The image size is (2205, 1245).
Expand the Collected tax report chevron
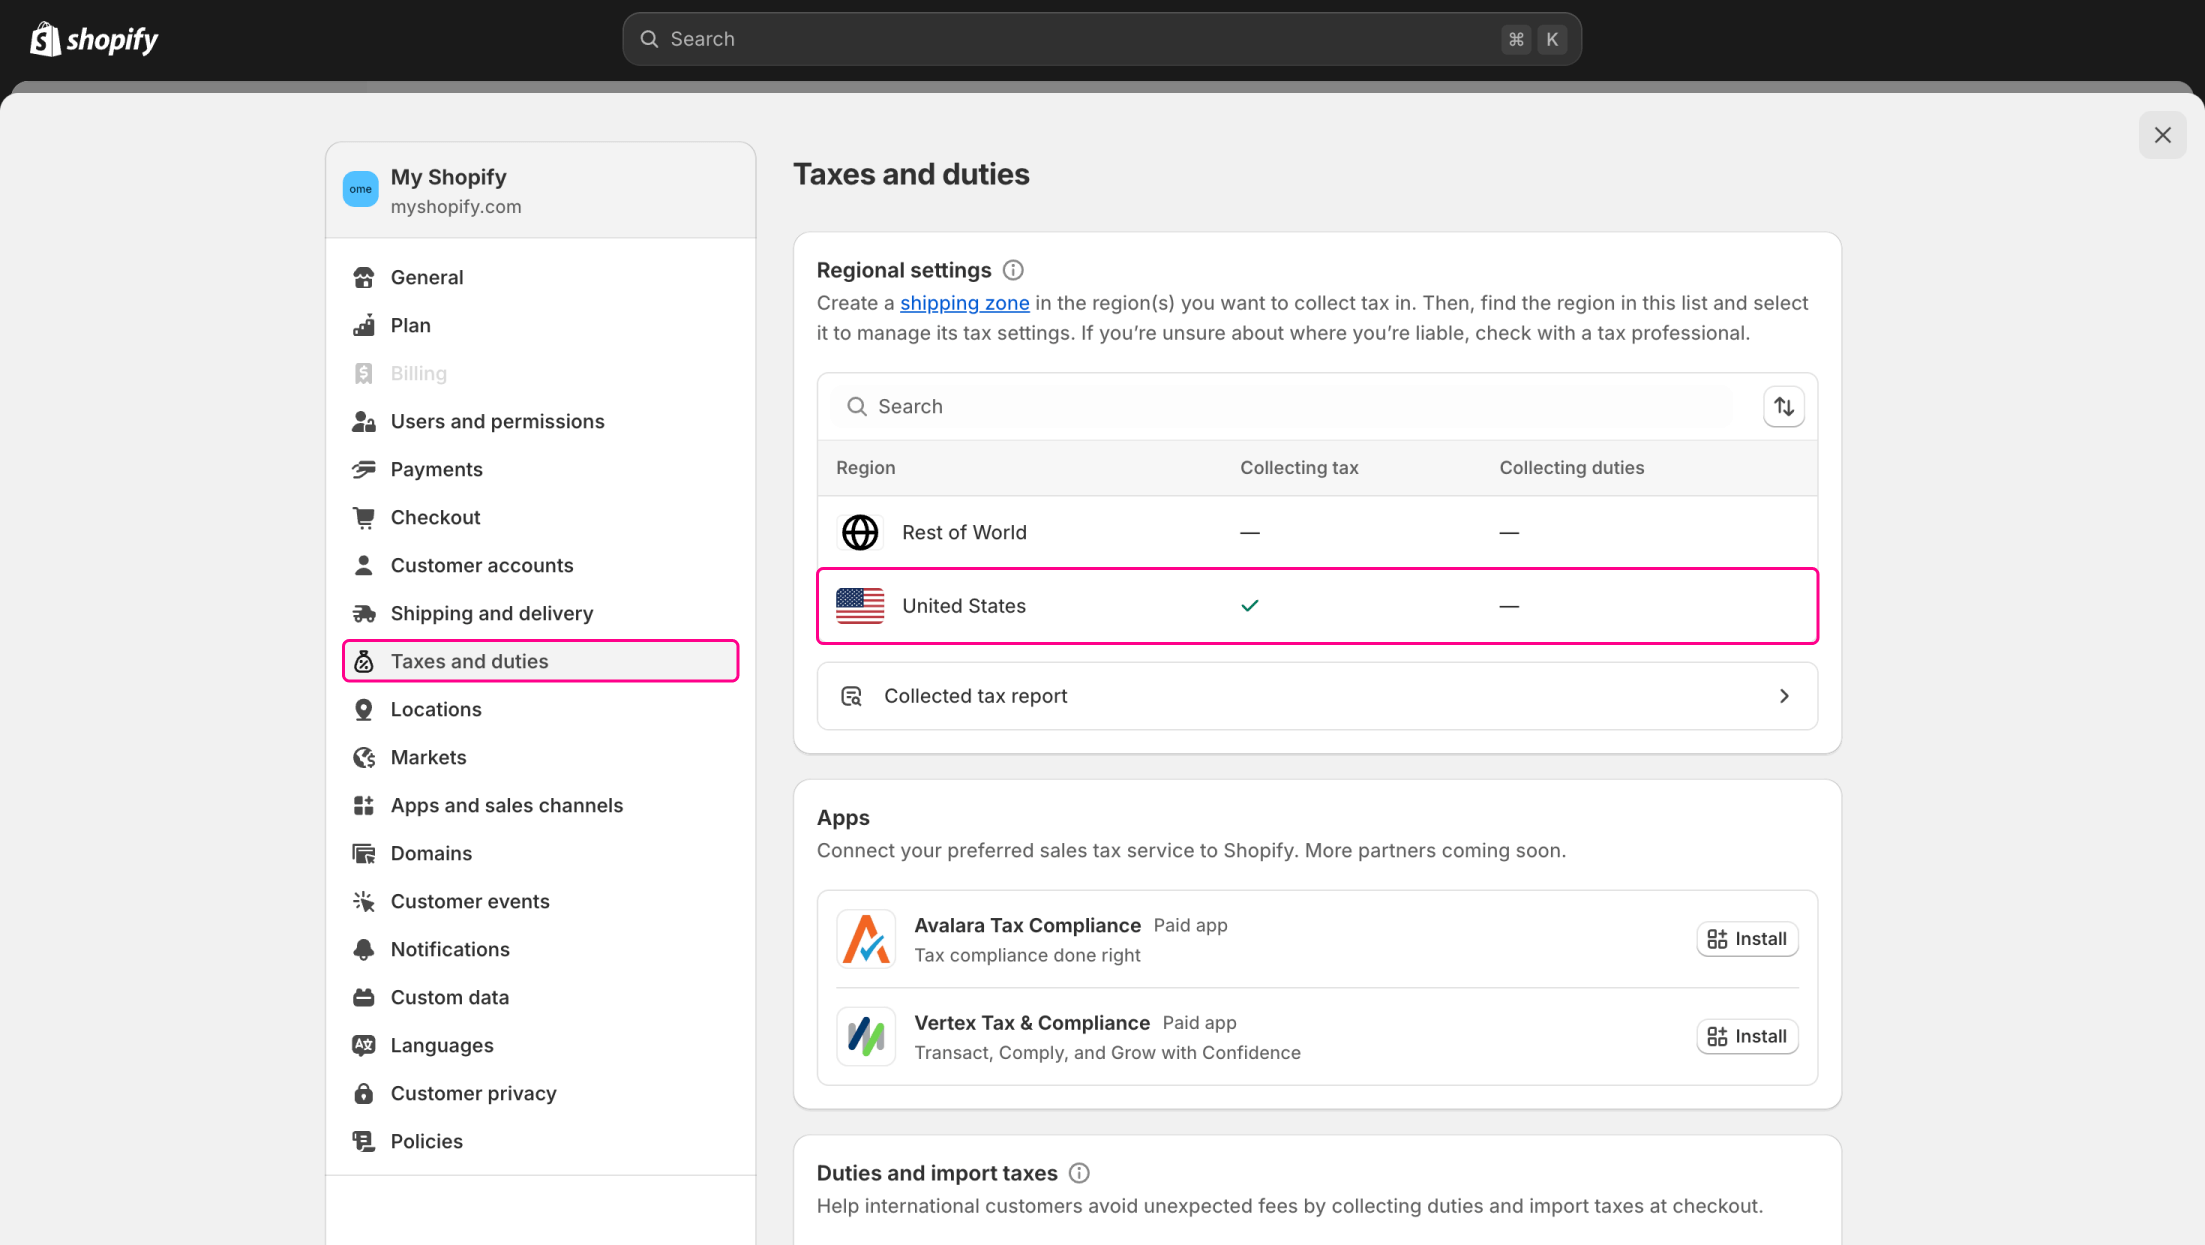point(1784,696)
